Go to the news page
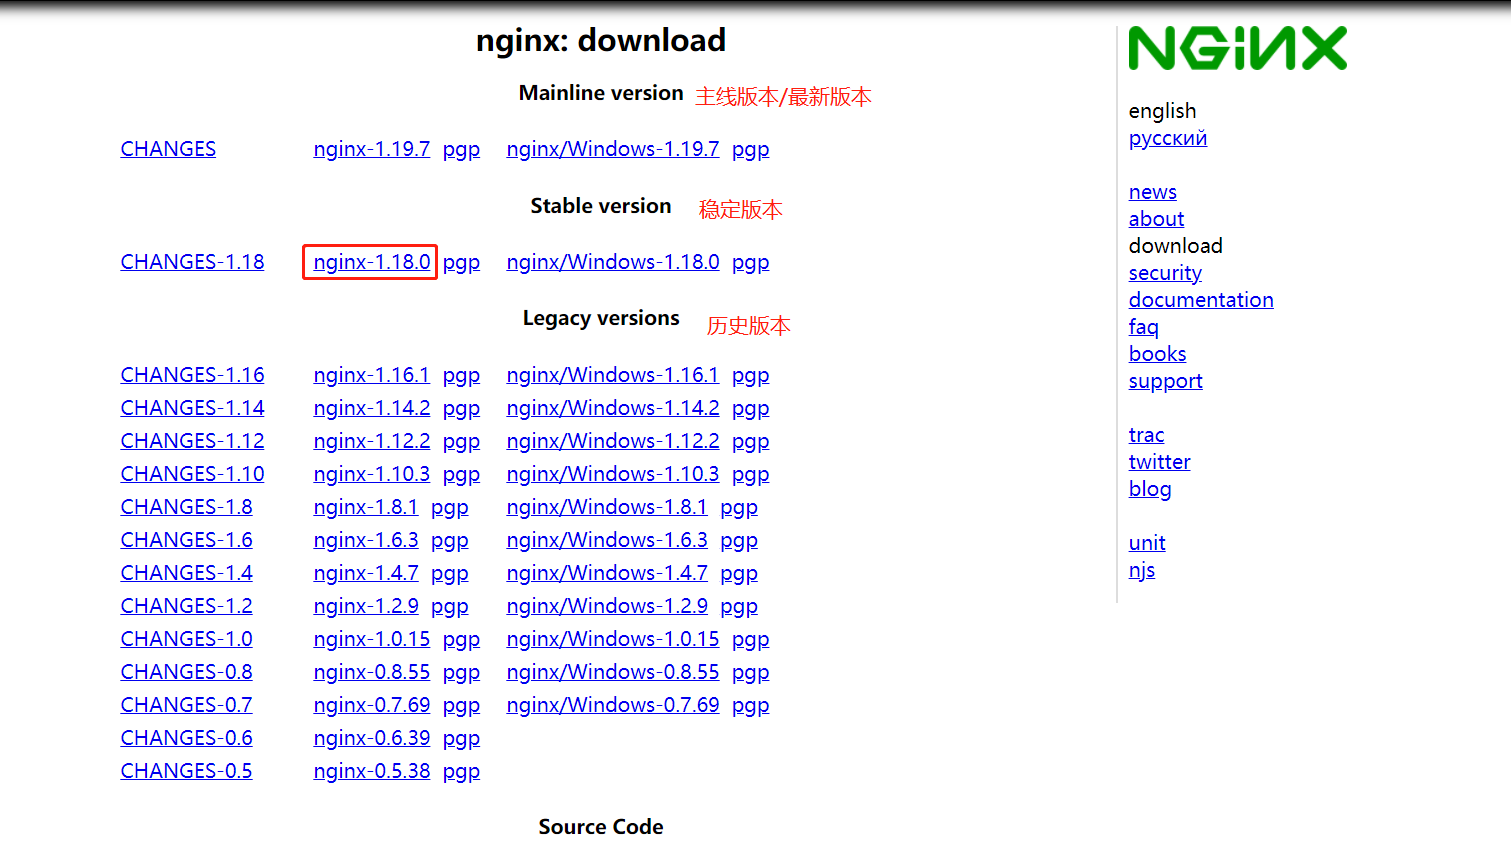This screenshot has height=852, width=1511. point(1153,192)
